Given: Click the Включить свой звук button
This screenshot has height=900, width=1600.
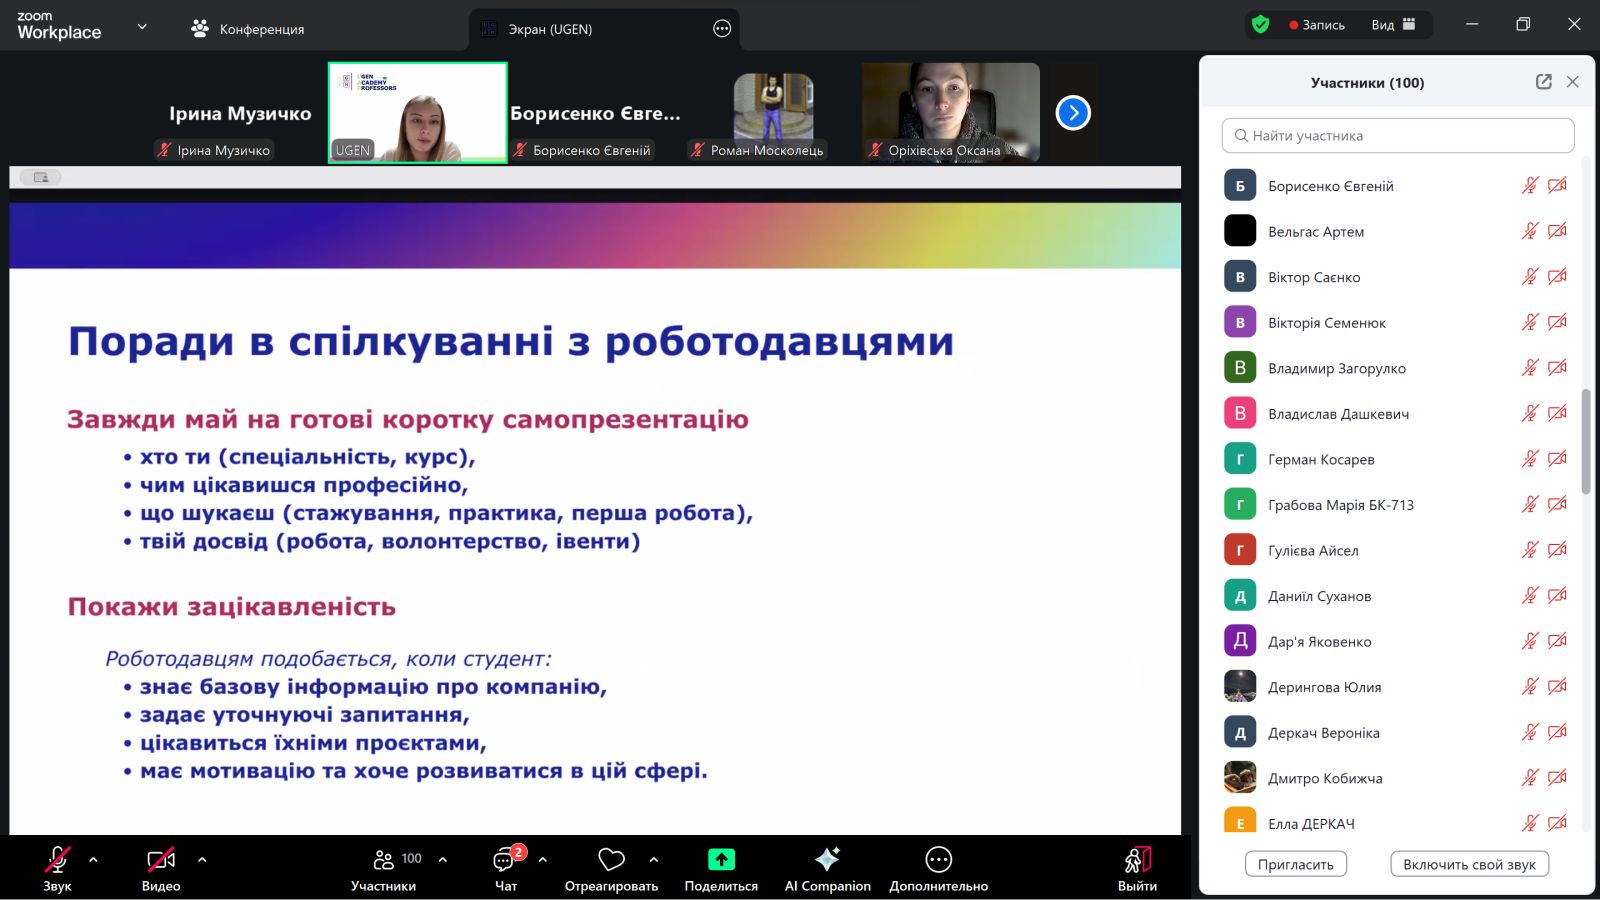Looking at the screenshot, I should point(1469,864).
